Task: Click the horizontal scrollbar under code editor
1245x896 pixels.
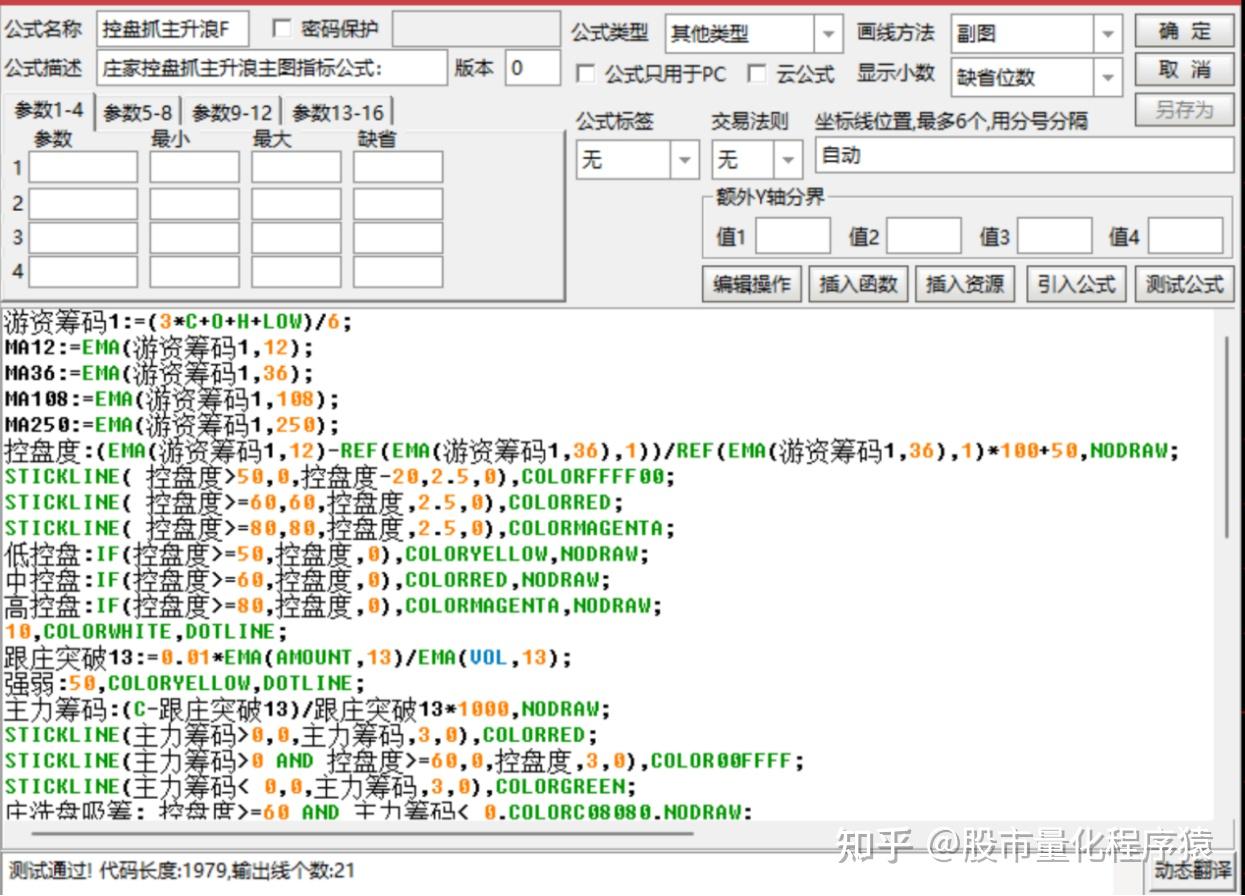Action: click(x=360, y=832)
